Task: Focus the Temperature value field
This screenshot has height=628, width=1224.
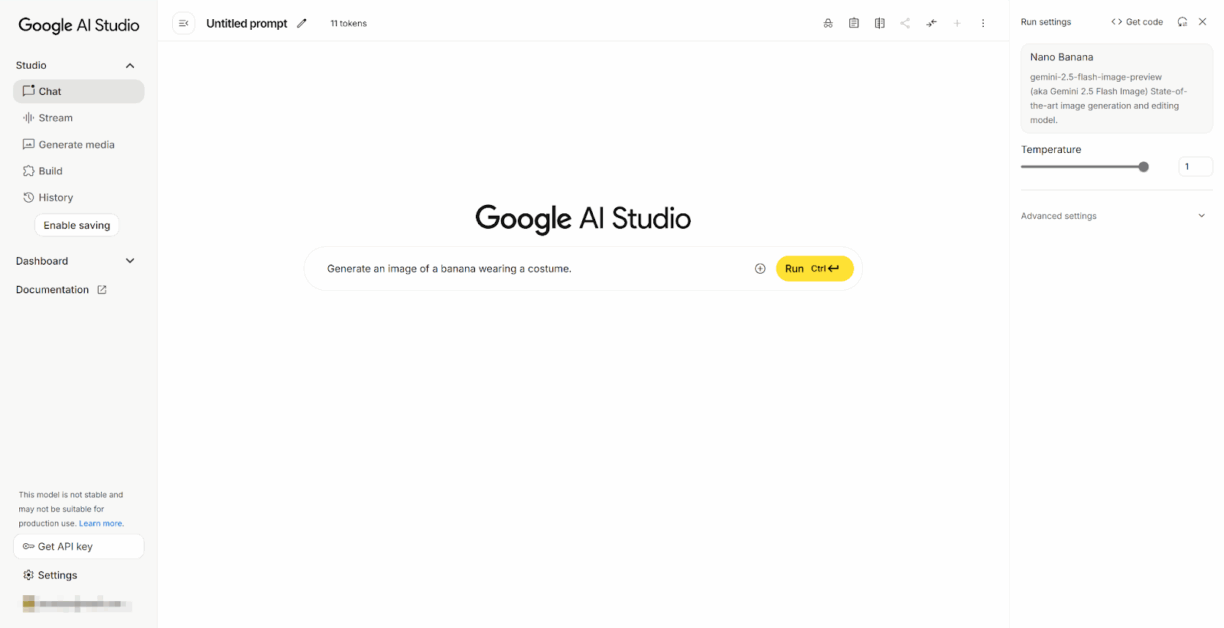Action: (x=1196, y=167)
